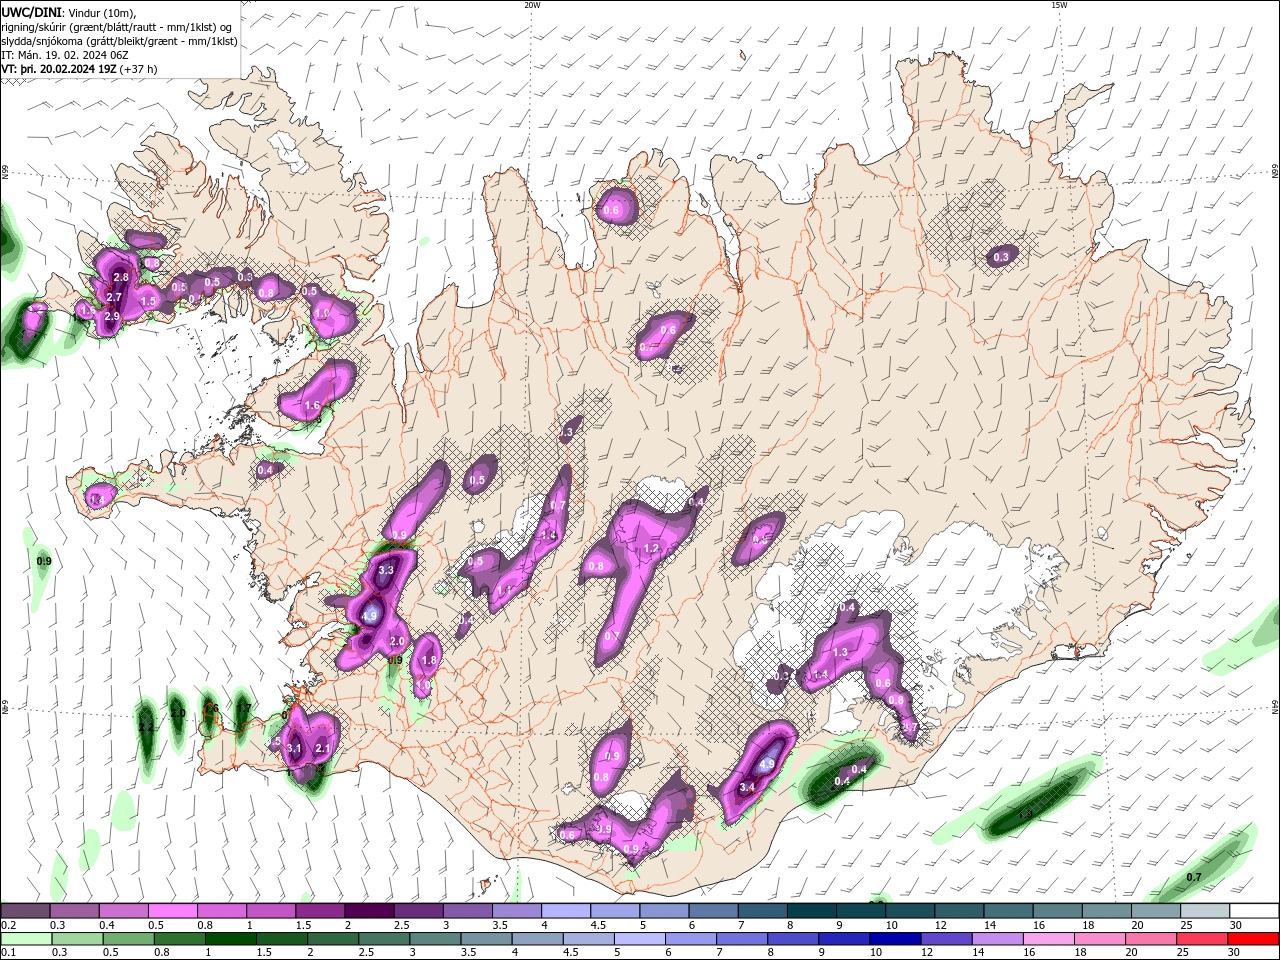1280x960 pixels.
Task: Pick the 14–16 lavender swatch, rain legend
Action: point(998,939)
